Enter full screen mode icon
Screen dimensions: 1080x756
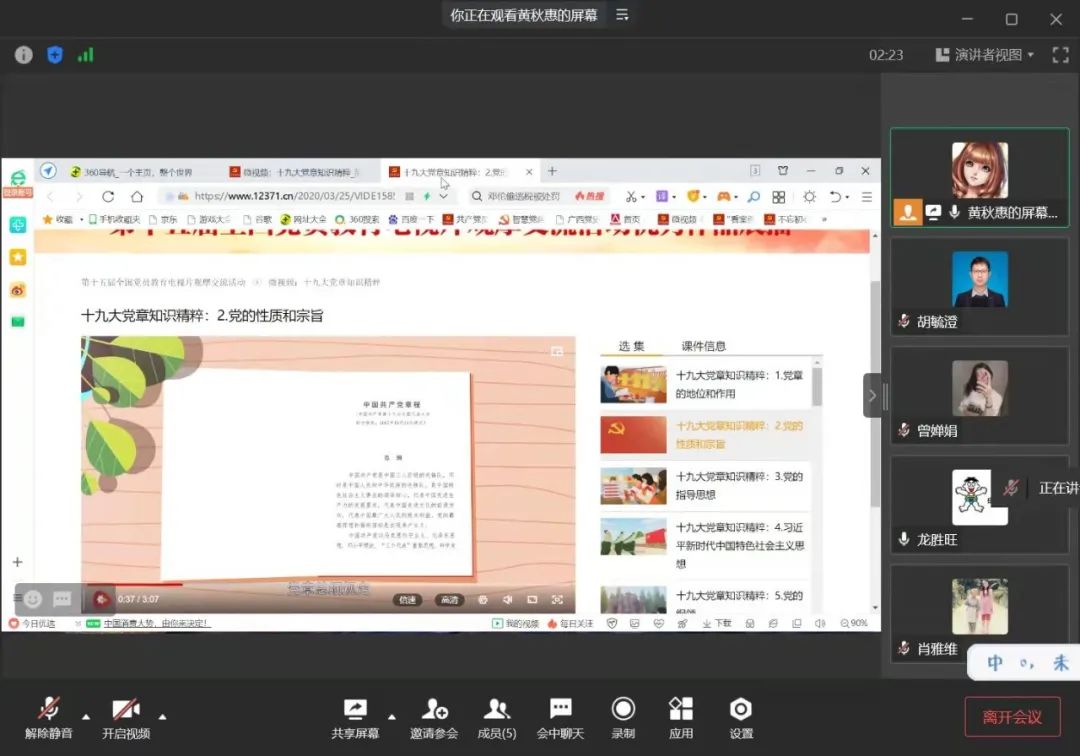click(1061, 55)
